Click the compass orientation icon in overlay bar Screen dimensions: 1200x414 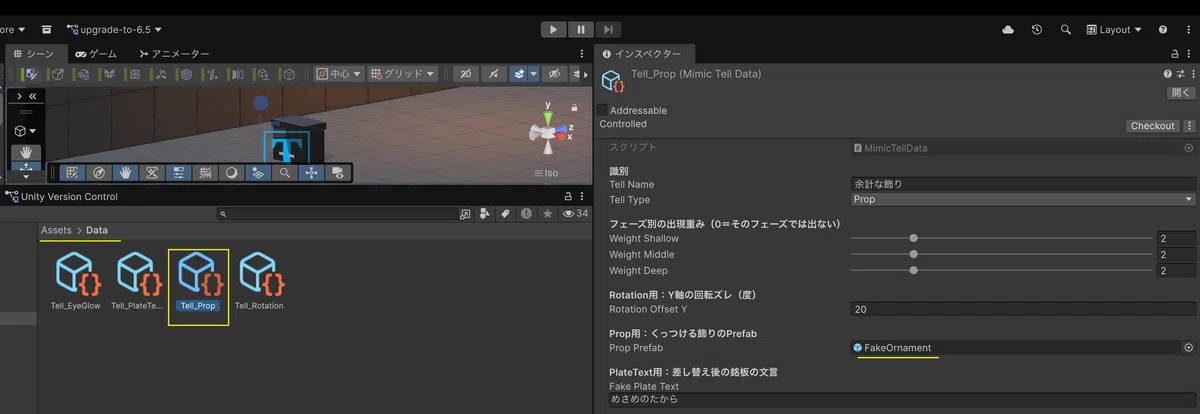pyautogui.click(x=98, y=173)
